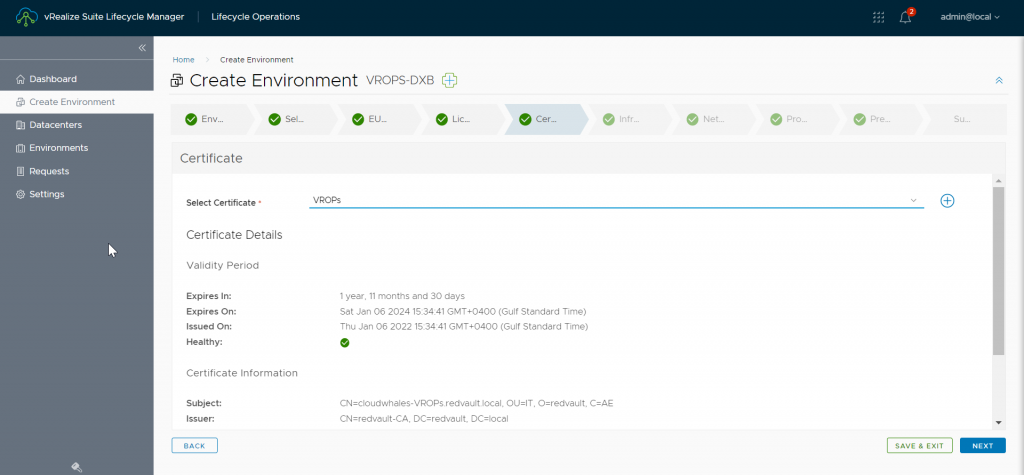The image size is (1024, 475).
Task: Go to the EU... wizard step
Action: click(x=377, y=120)
